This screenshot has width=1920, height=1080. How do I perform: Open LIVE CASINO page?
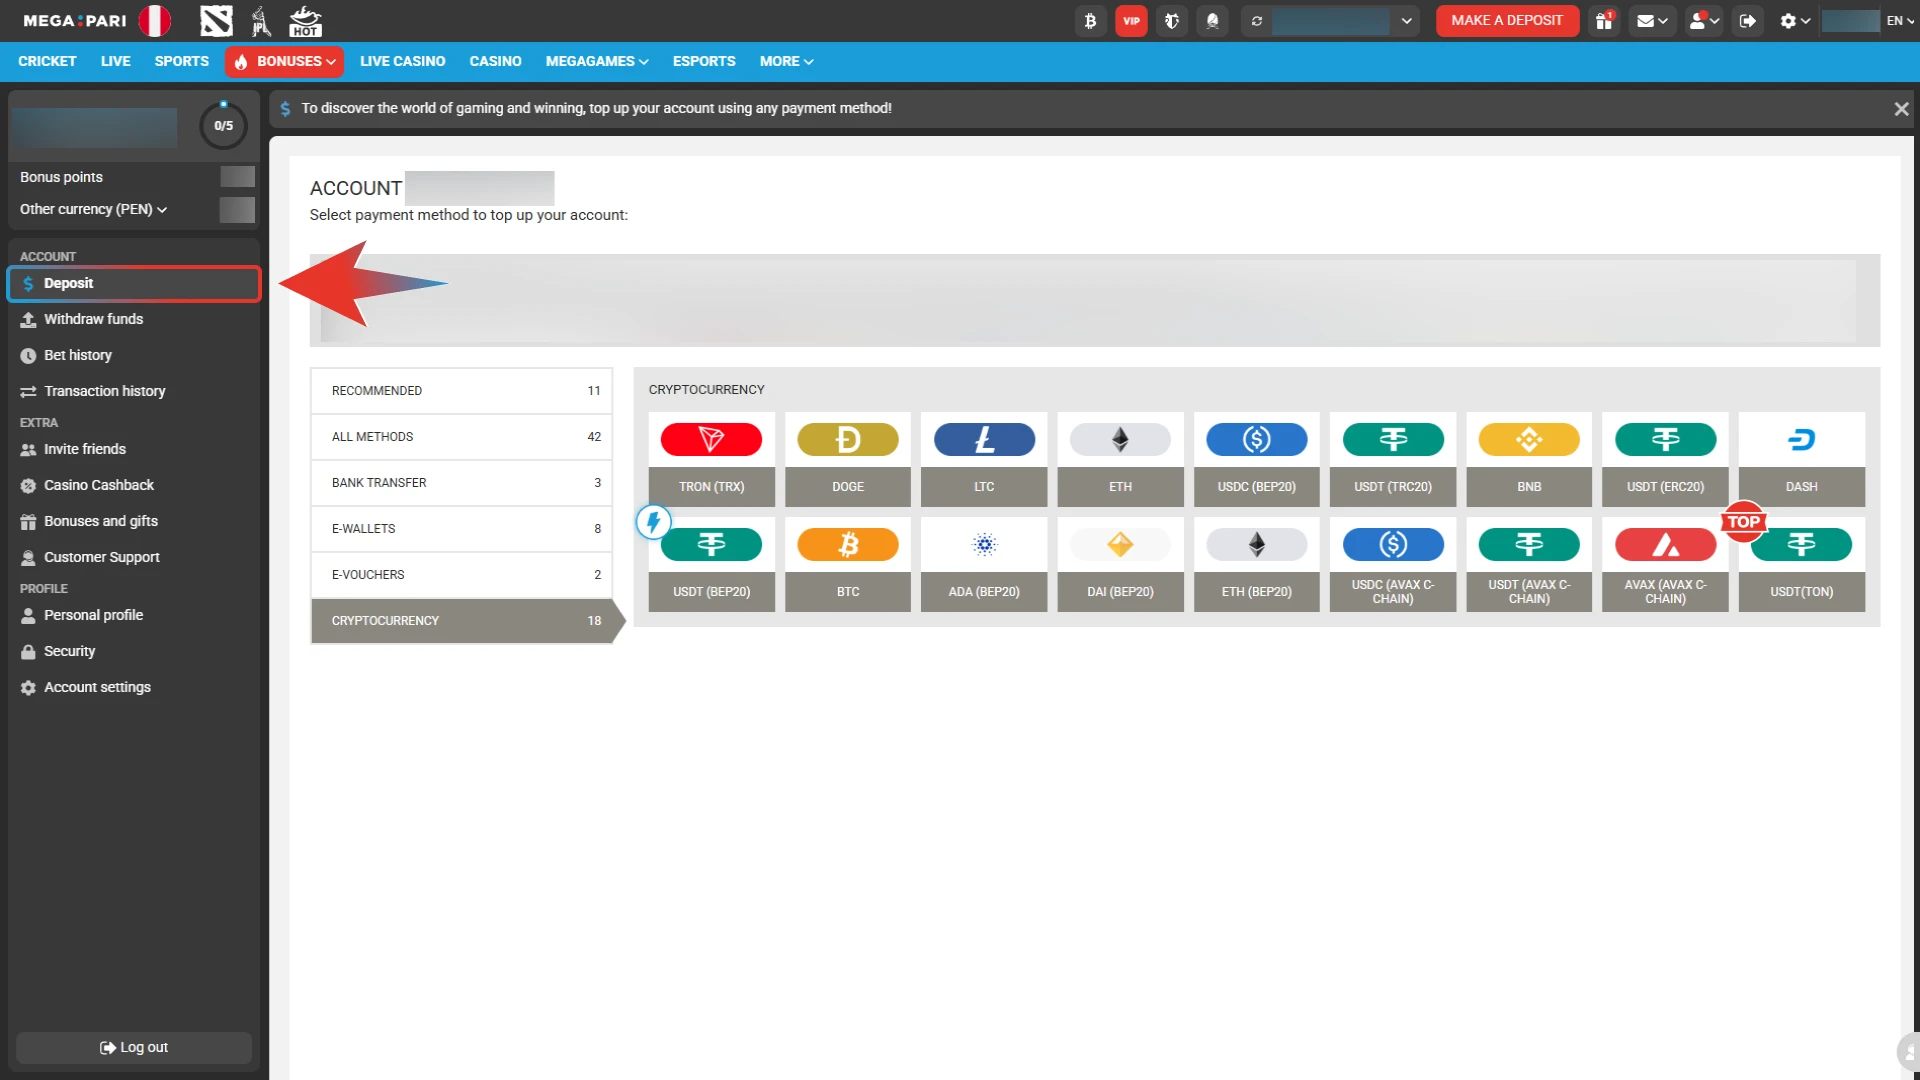[x=402, y=61]
